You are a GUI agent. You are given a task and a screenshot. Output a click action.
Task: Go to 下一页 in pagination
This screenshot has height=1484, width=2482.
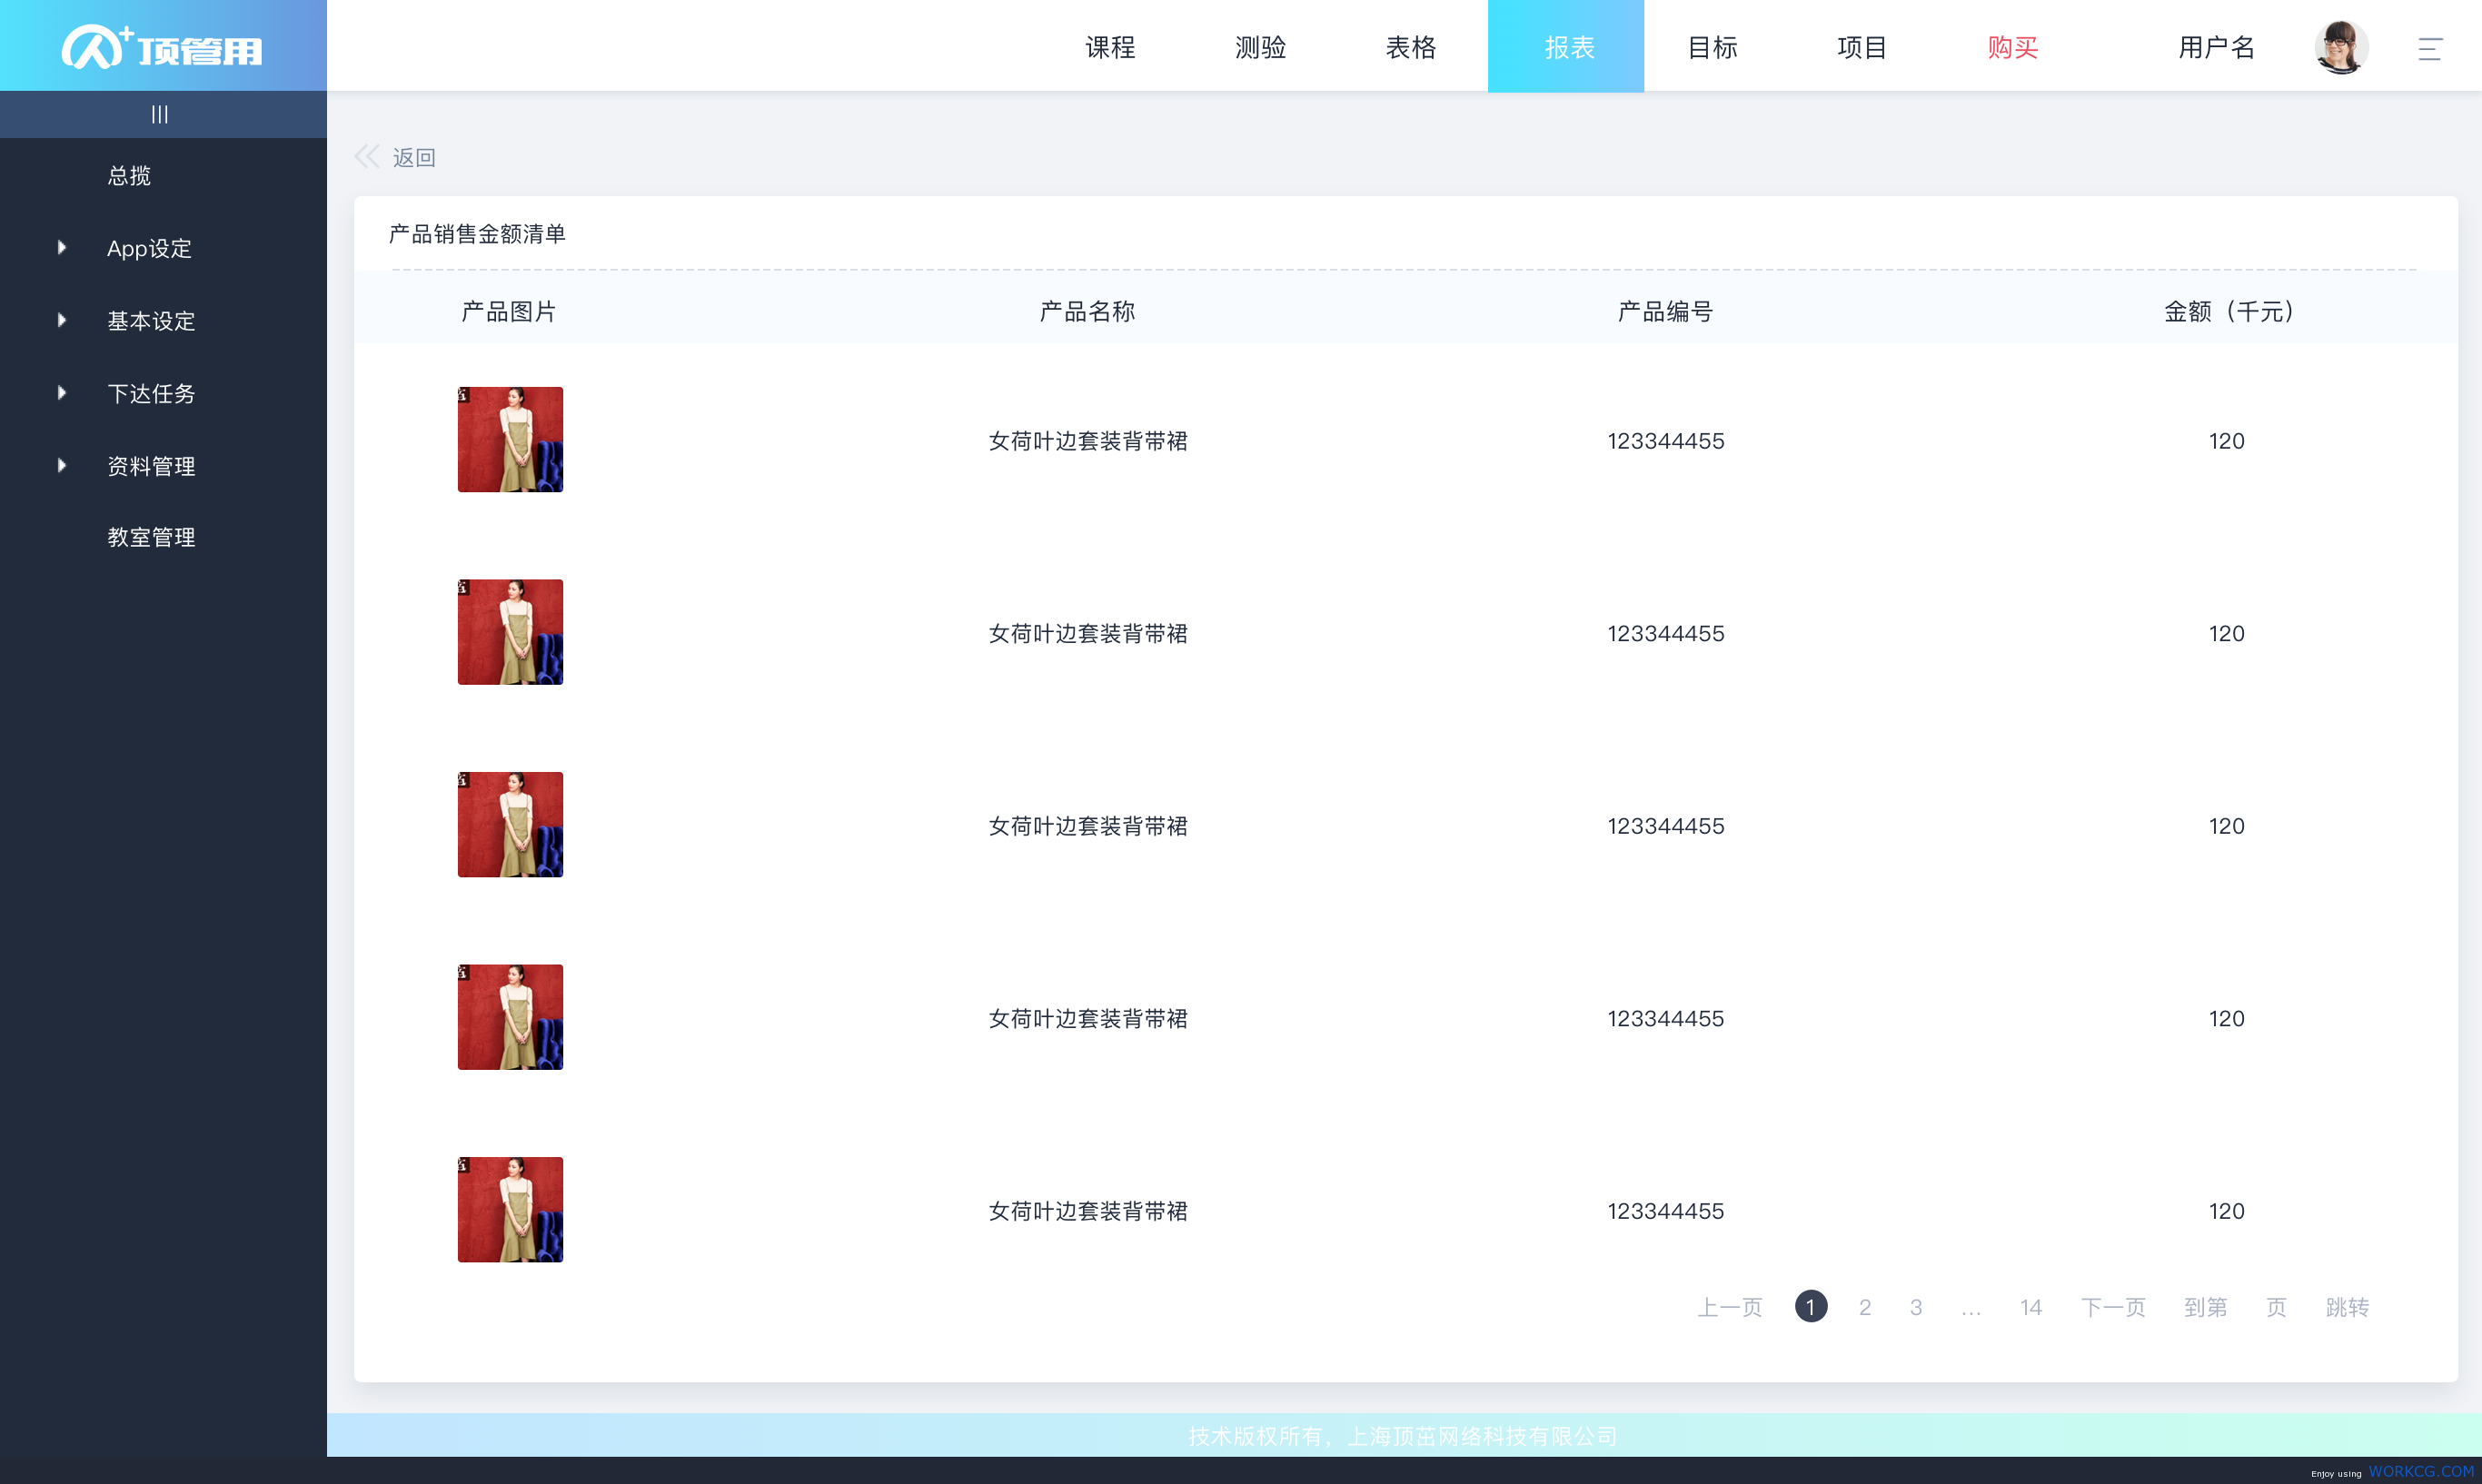(x=2113, y=1306)
